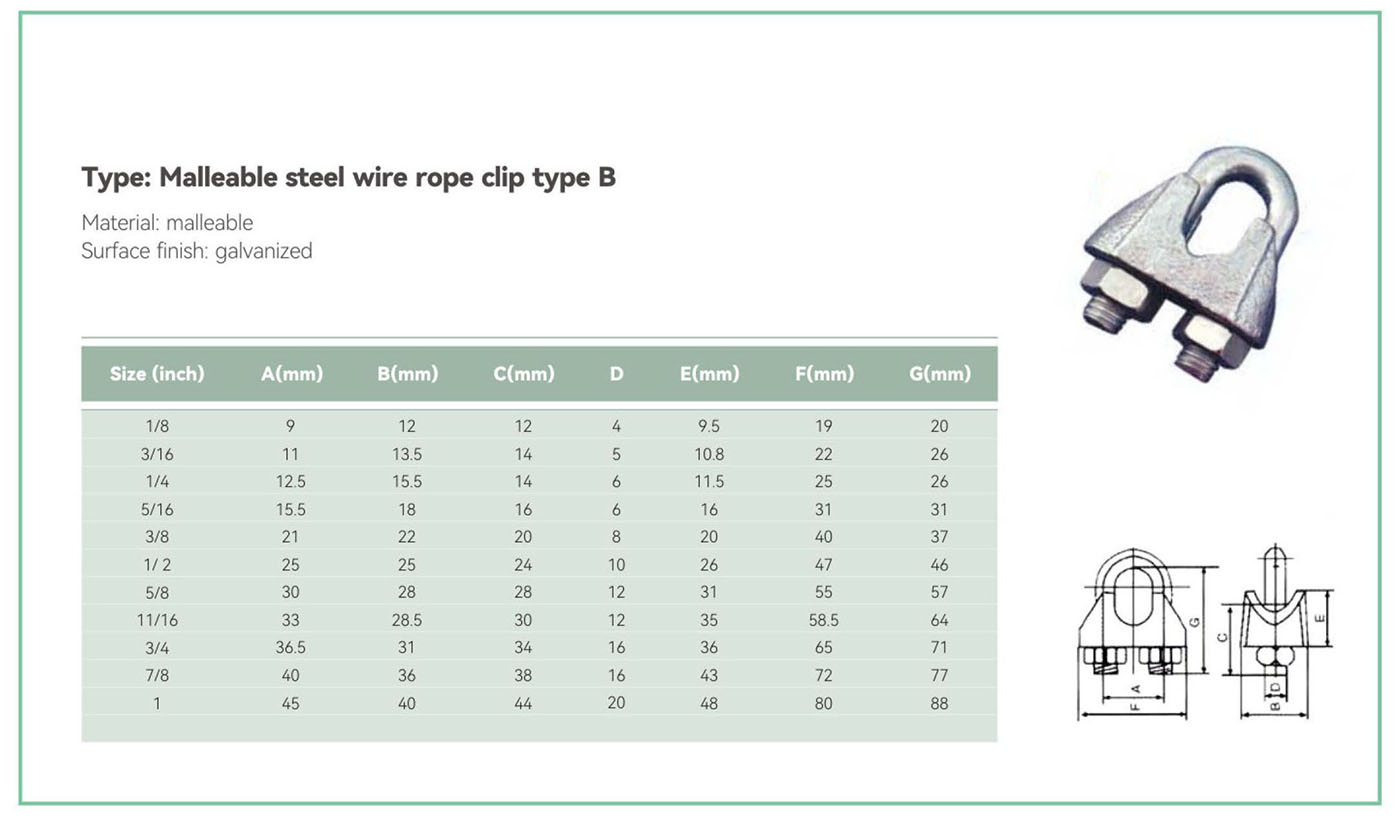Select the F(mm) column header
1400x825 pixels.
tap(824, 374)
